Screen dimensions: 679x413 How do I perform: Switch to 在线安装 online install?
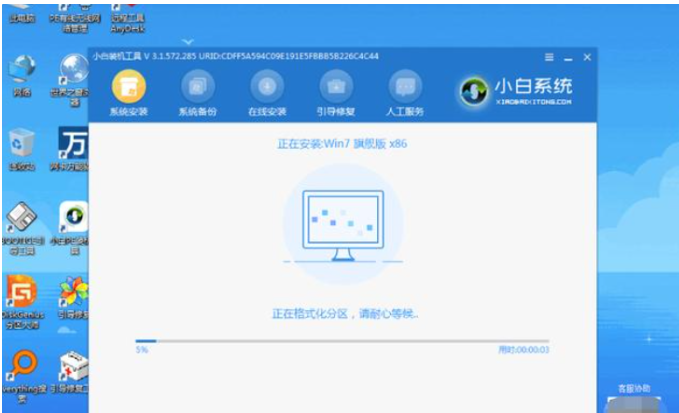coord(267,93)
